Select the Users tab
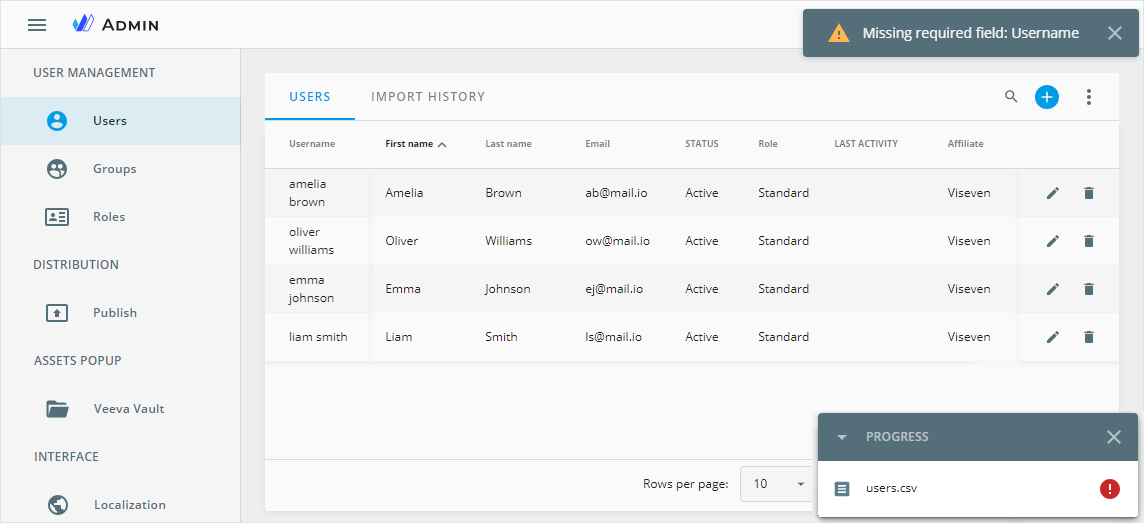This screenshot has height=523, width=1144. pyautogui.click(x=310, y=97)
